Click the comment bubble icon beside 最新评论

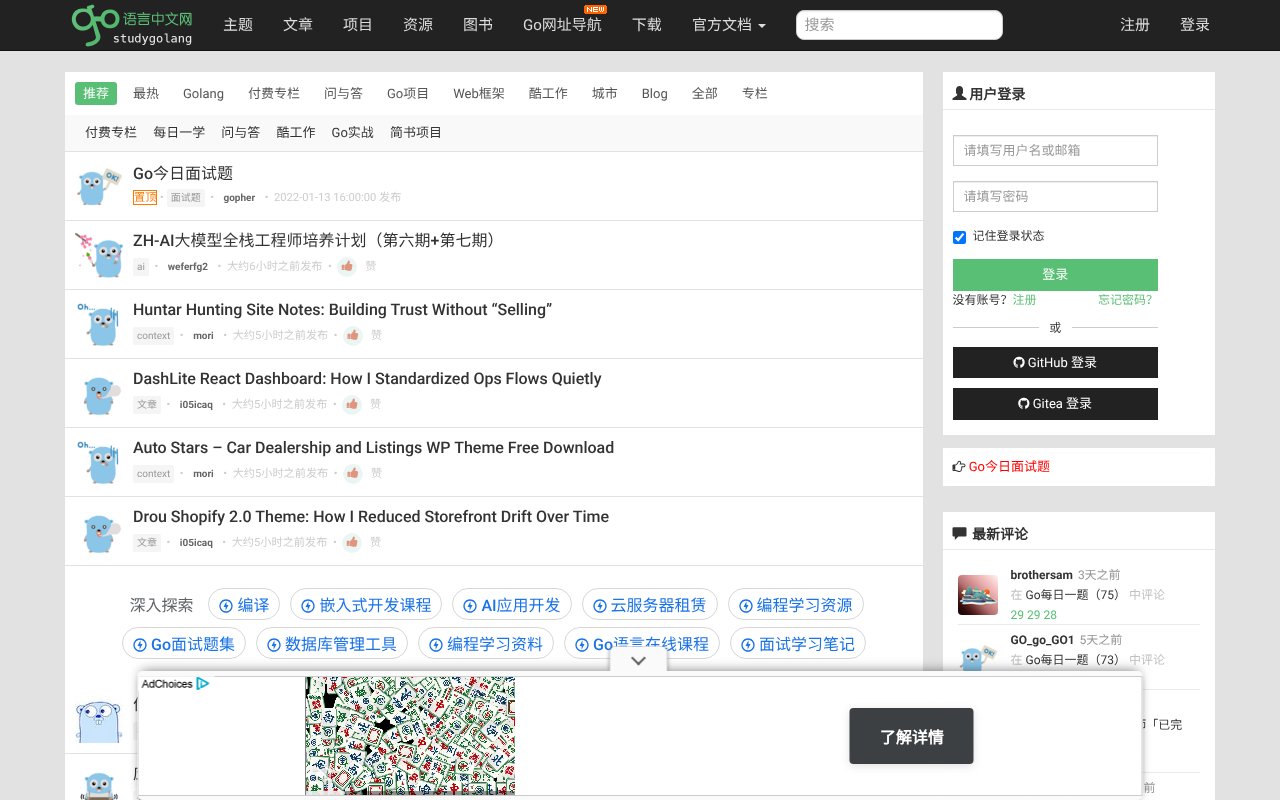coord(960,533)
